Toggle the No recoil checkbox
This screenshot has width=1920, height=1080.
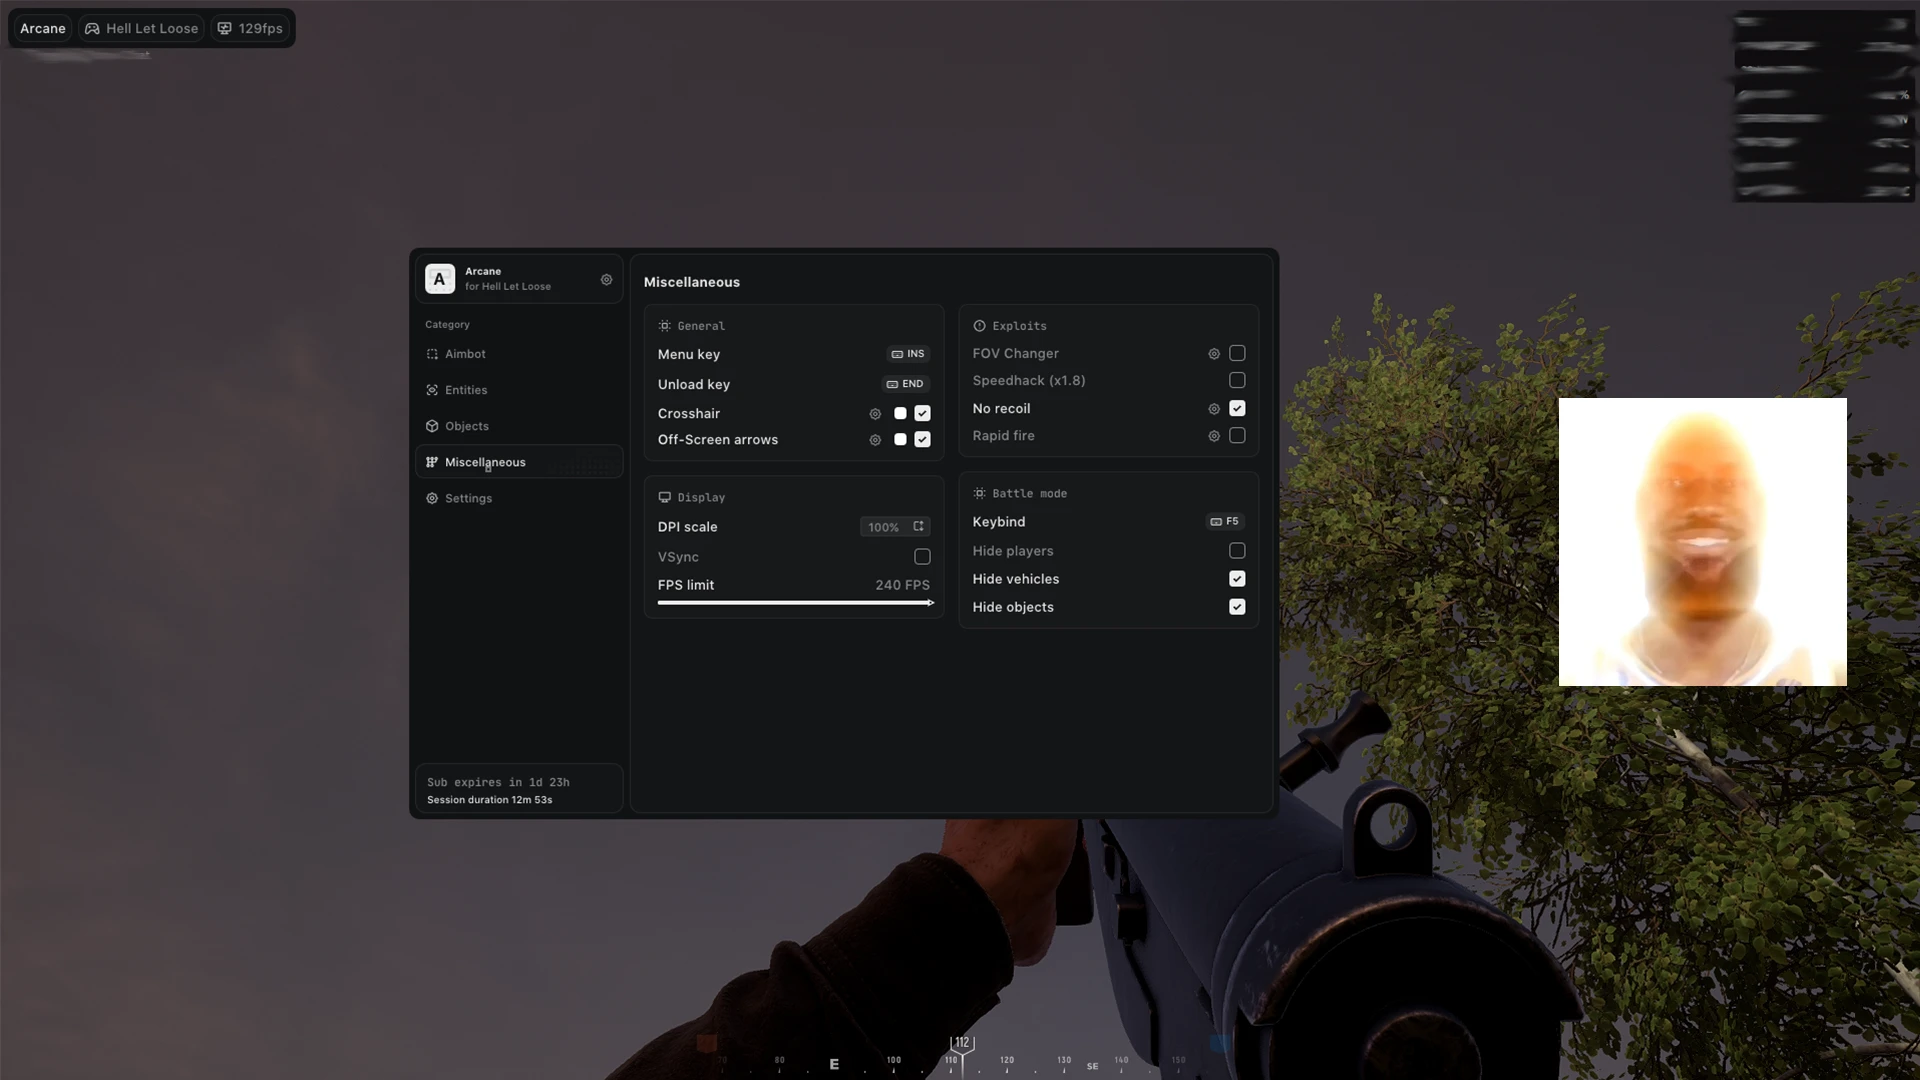(x=1237, y=408)
